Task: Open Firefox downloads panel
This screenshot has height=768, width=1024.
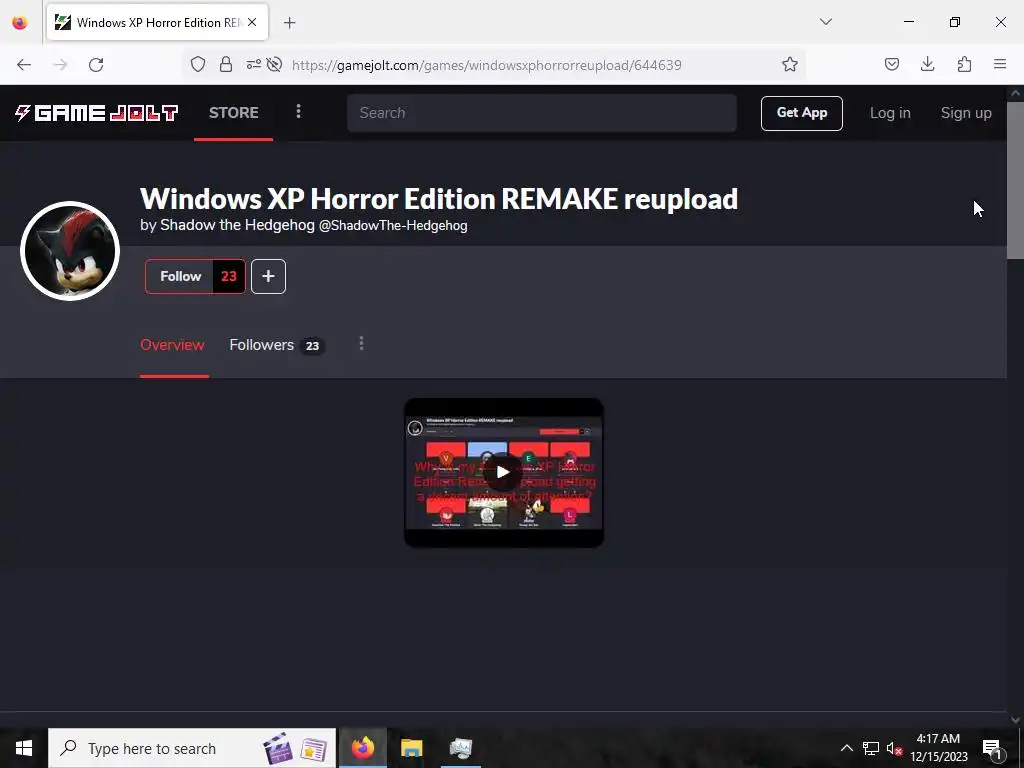Action: coord(927,64)
